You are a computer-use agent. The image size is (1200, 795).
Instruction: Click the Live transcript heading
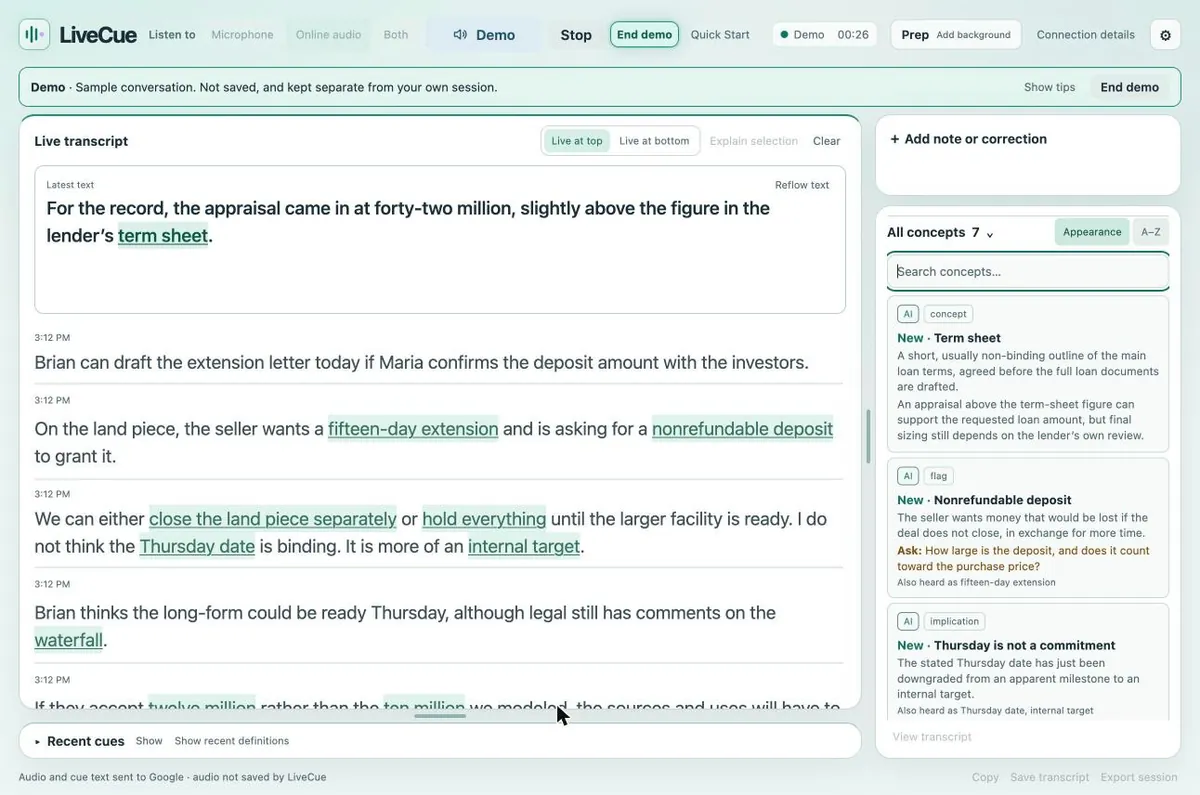pyautogui.click(x=81, y=141)
